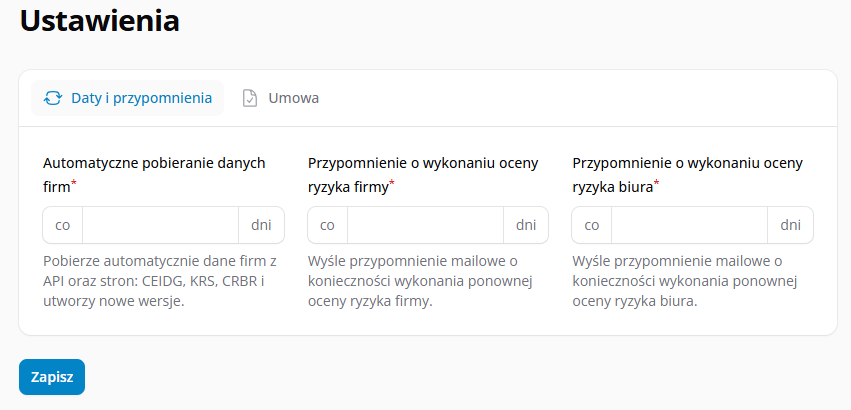Focus the ryzyka biura reminder days input

point(689,225)
